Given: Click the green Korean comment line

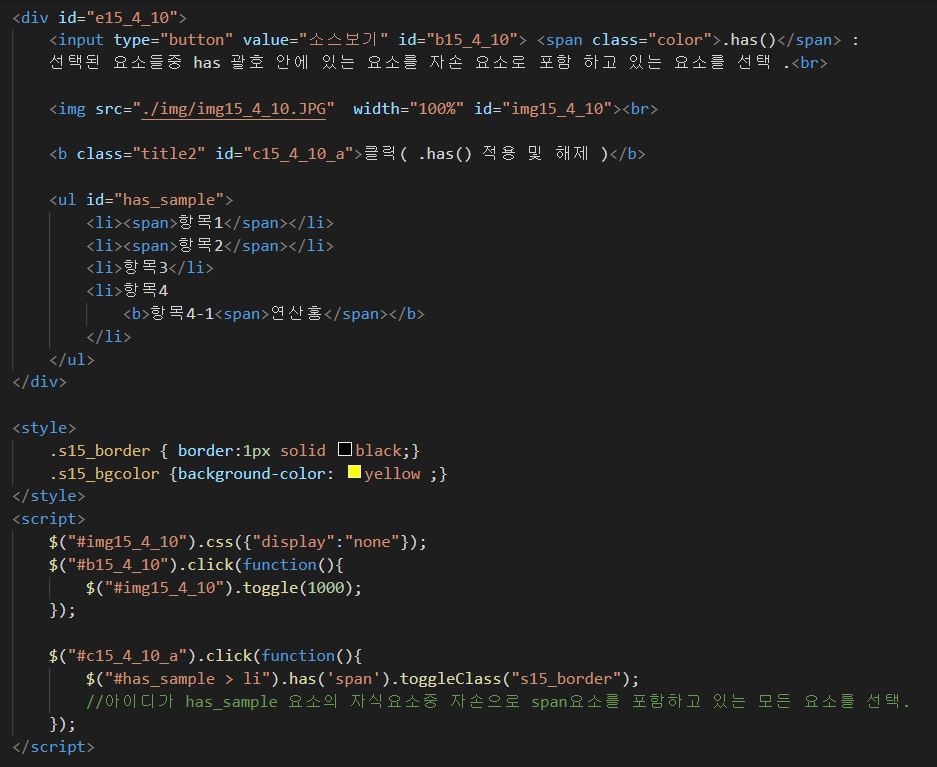Looking at the screenshot, I should click(498, 701).
